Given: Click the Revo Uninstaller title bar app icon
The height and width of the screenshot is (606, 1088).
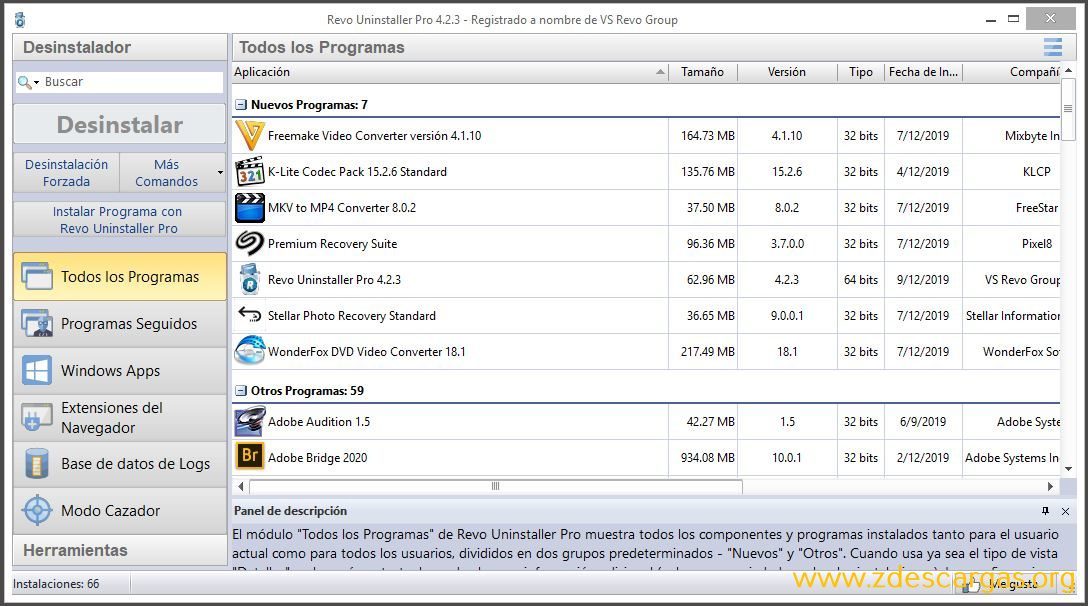Looking at the screenshot, I should click(x=20, y=19).
